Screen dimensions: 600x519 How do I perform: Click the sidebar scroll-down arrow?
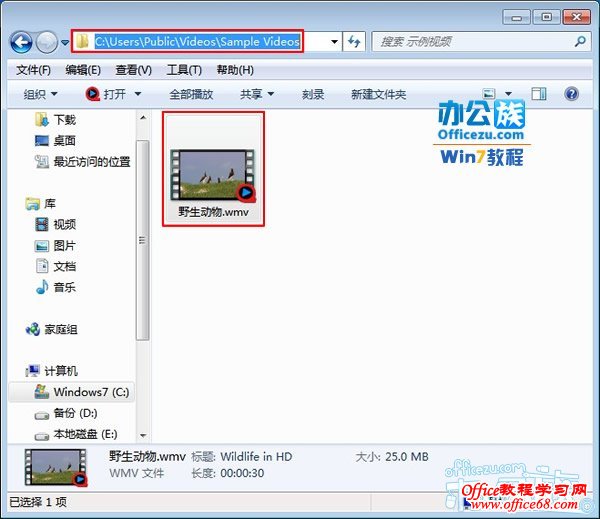point(143,436)
